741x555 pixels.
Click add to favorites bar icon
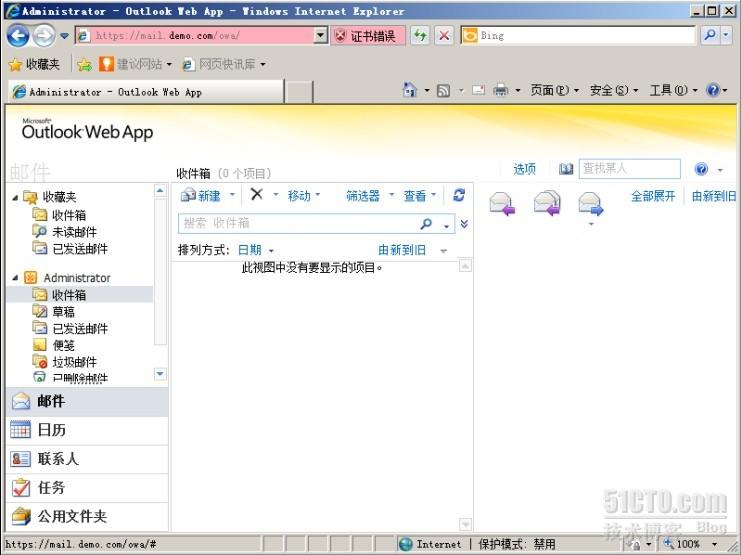pyautogui.click(x=84, y=64)
